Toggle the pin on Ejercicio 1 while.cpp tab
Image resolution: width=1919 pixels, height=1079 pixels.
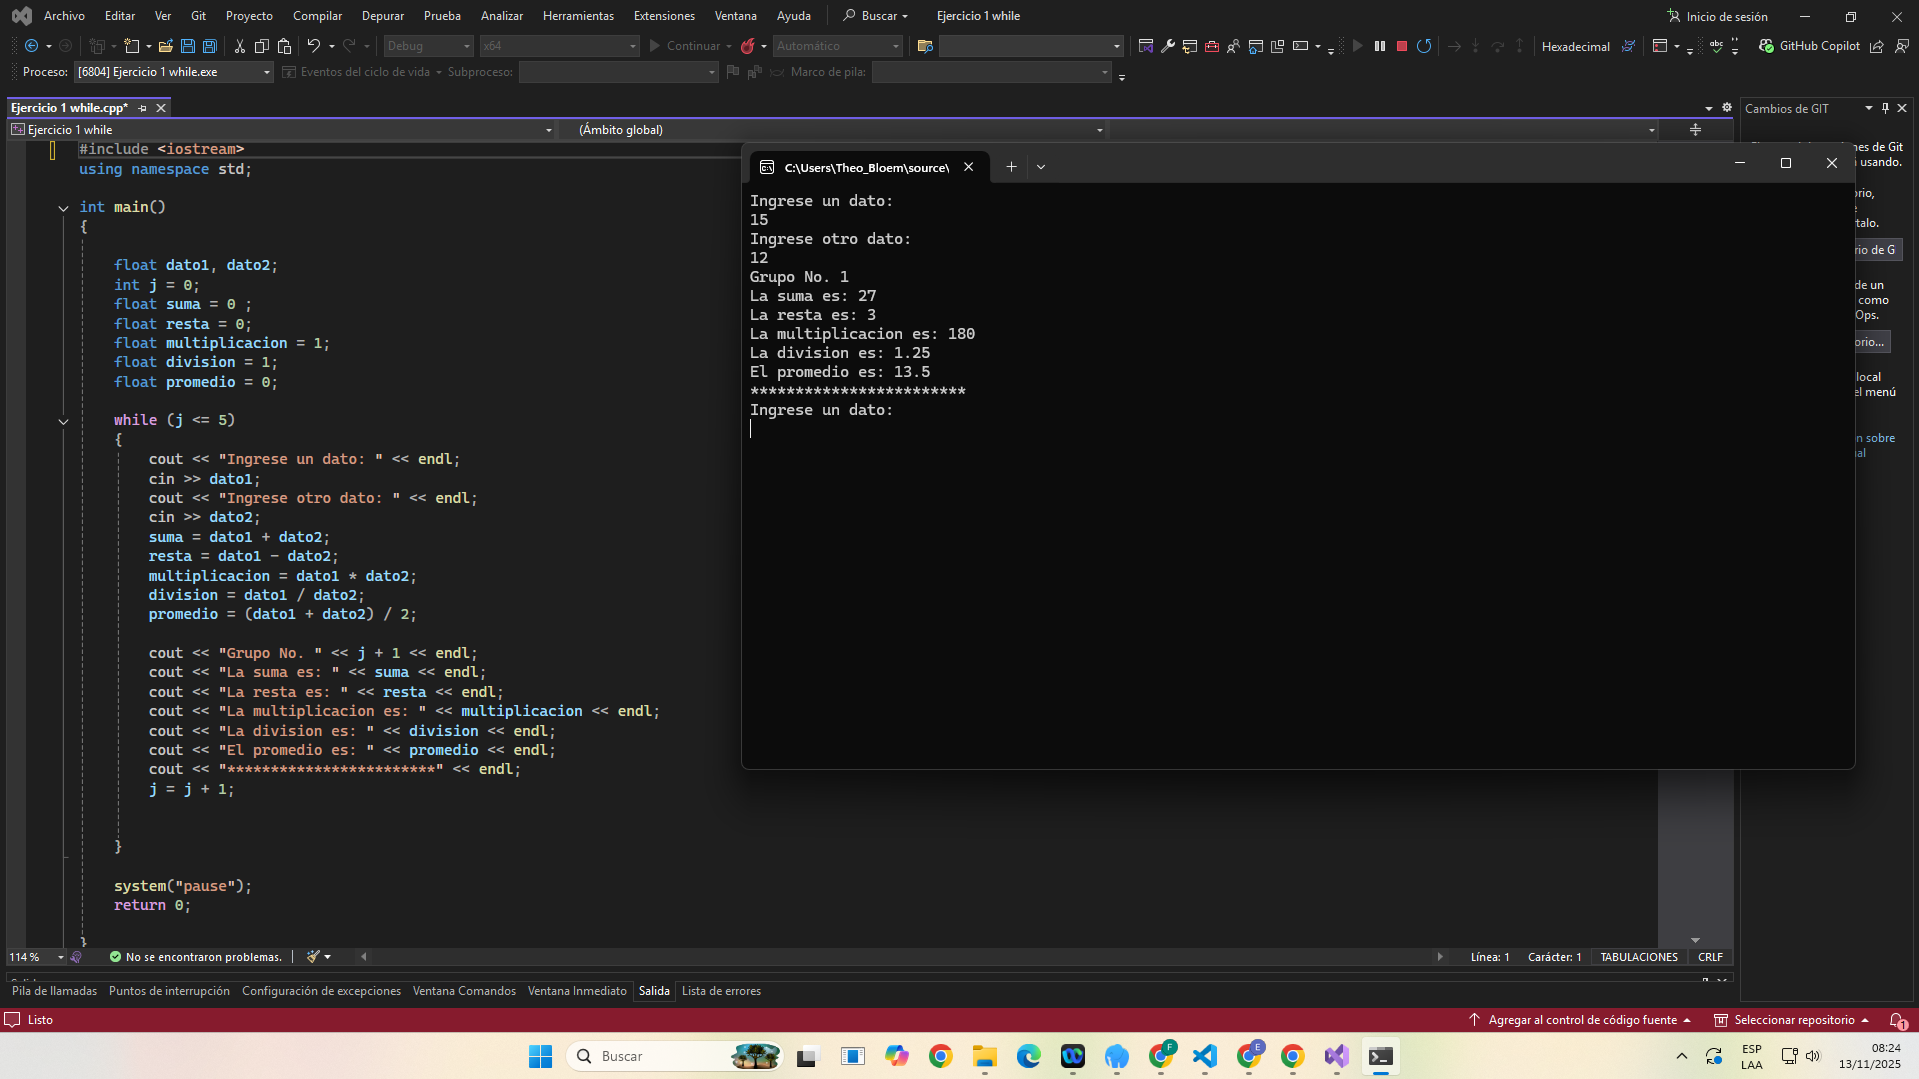[x=142, y=108]
